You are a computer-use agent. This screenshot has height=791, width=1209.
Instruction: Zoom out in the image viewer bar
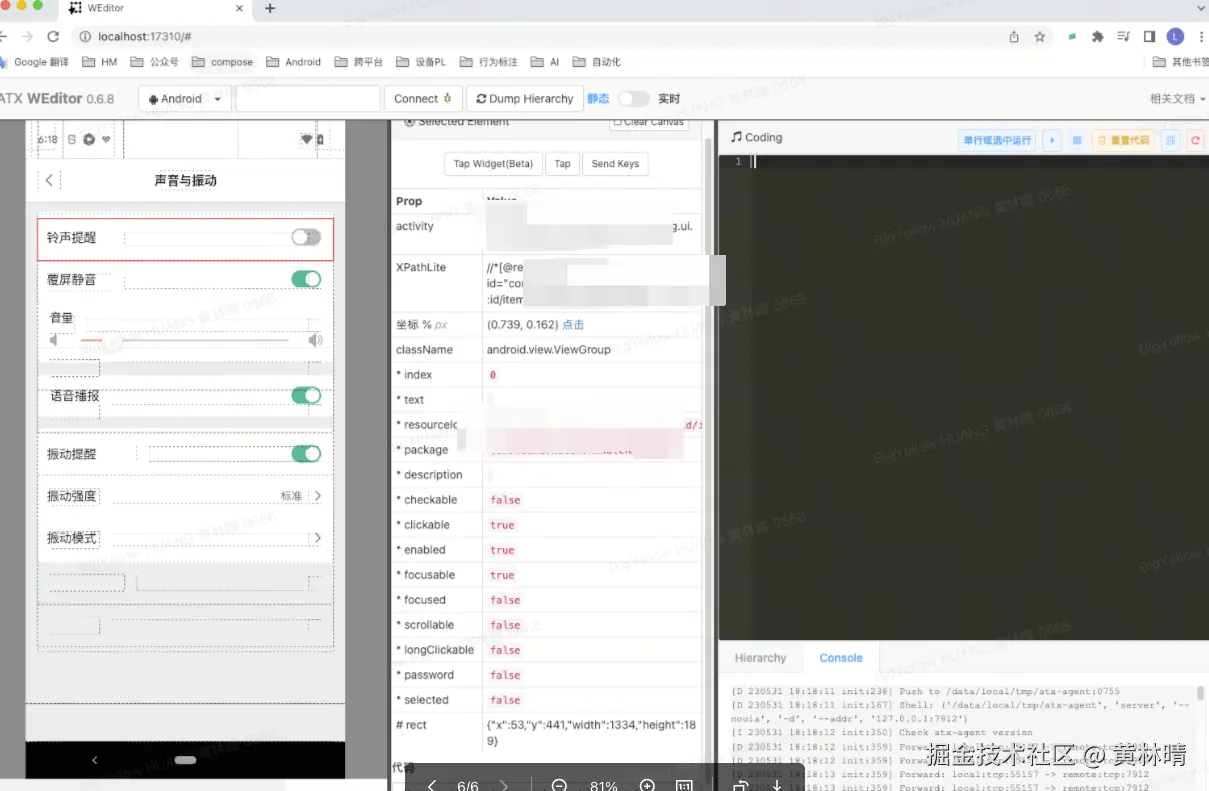pyautogui.click(x=559, y=786)
